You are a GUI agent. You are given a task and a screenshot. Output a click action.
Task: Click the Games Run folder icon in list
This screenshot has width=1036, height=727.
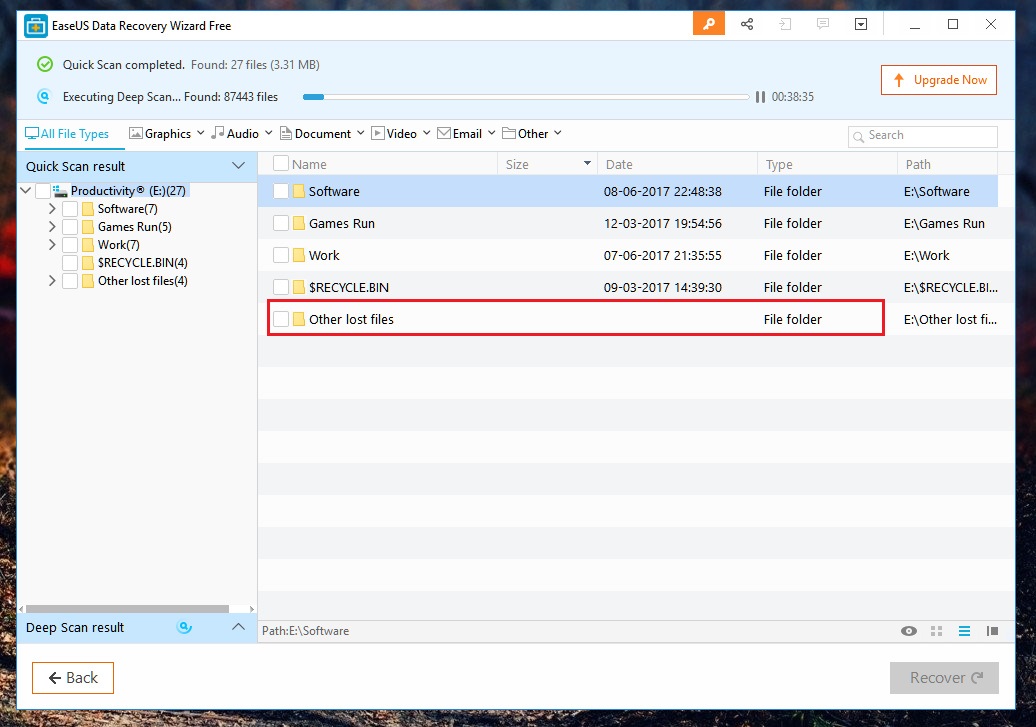[x=299, y=223]
